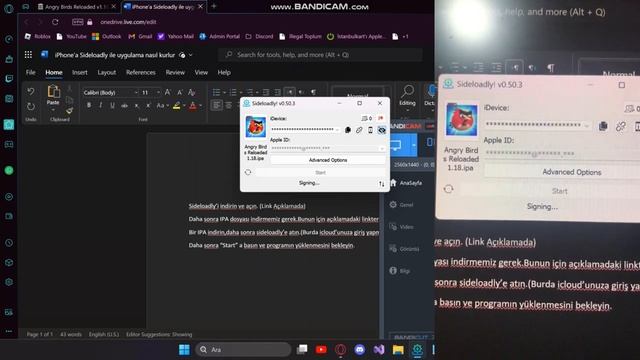Toggle Strikethrough formatting in Word

click(124, 106)
